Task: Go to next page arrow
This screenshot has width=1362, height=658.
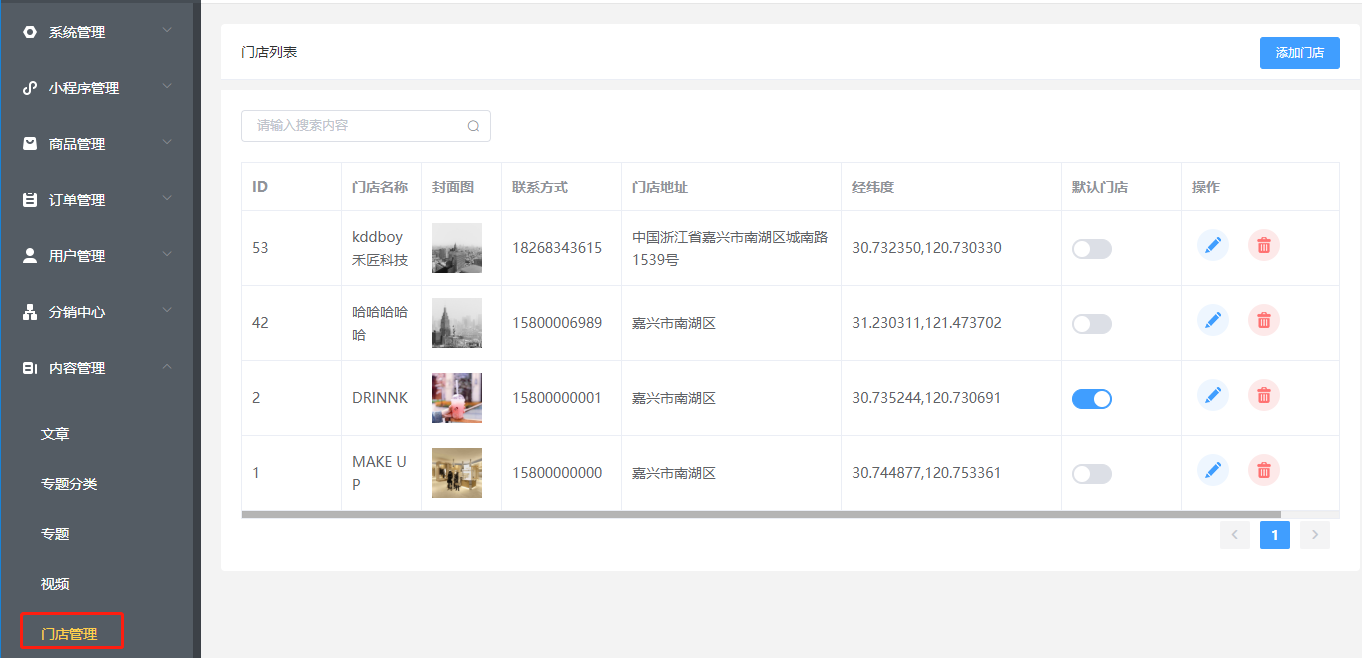Action: [1315, 535]
